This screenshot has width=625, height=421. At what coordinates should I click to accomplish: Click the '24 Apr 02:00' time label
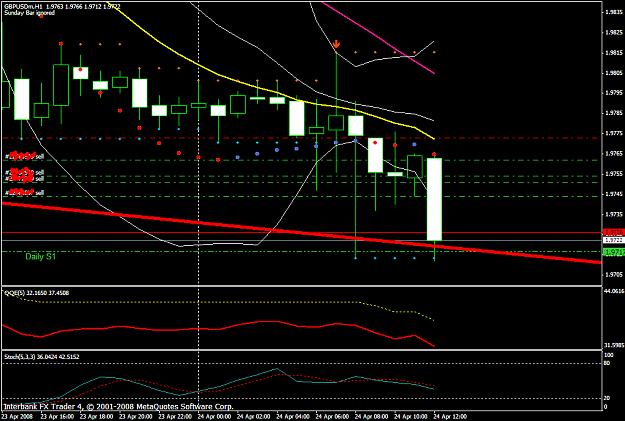pyautogui.click(x=254, y=417)
